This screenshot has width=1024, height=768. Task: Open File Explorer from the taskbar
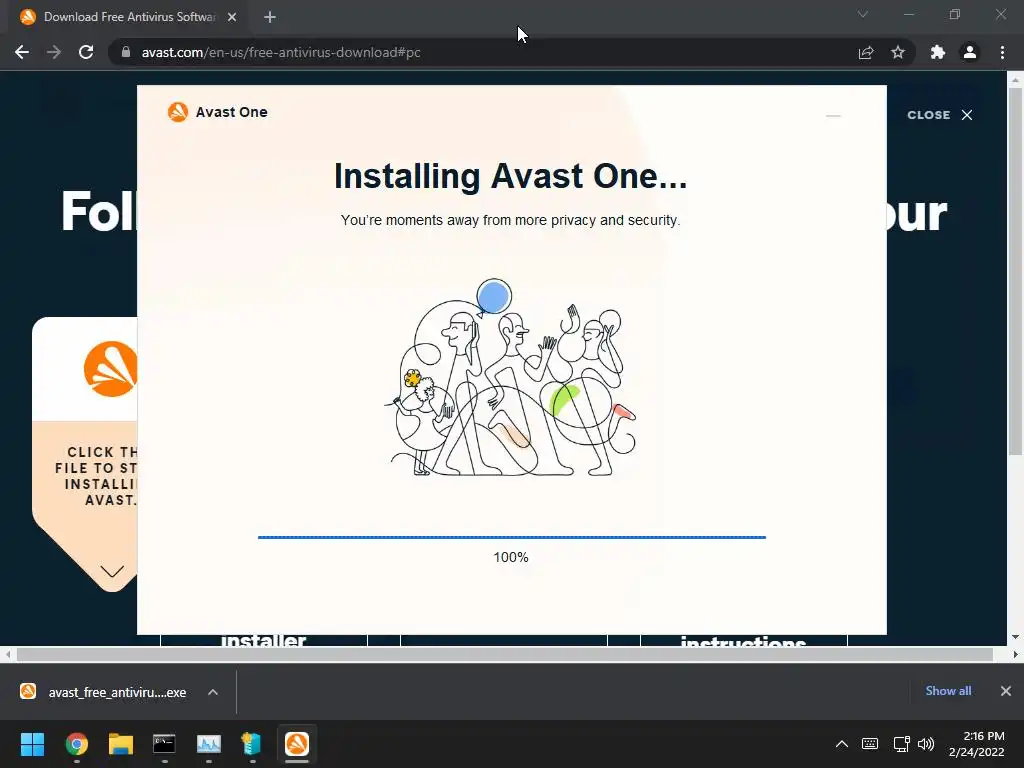tap(121, 744)
